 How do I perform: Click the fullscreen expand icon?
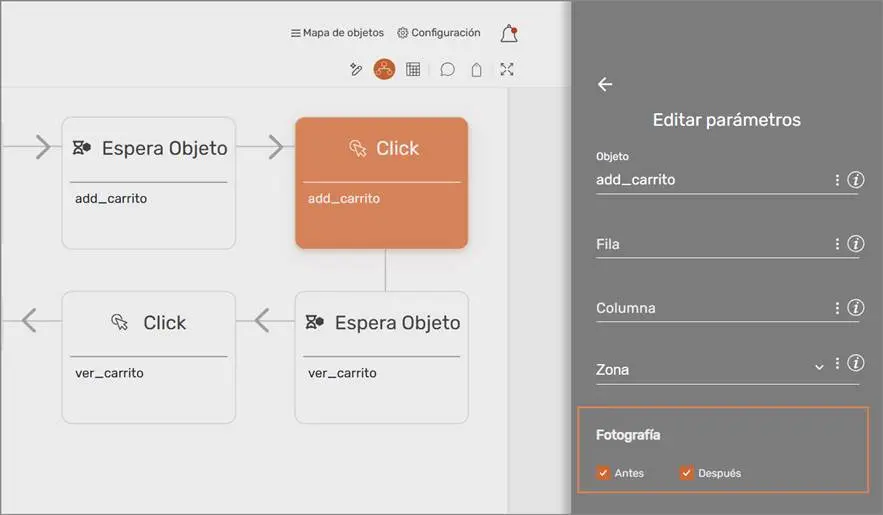coord(507,69)
